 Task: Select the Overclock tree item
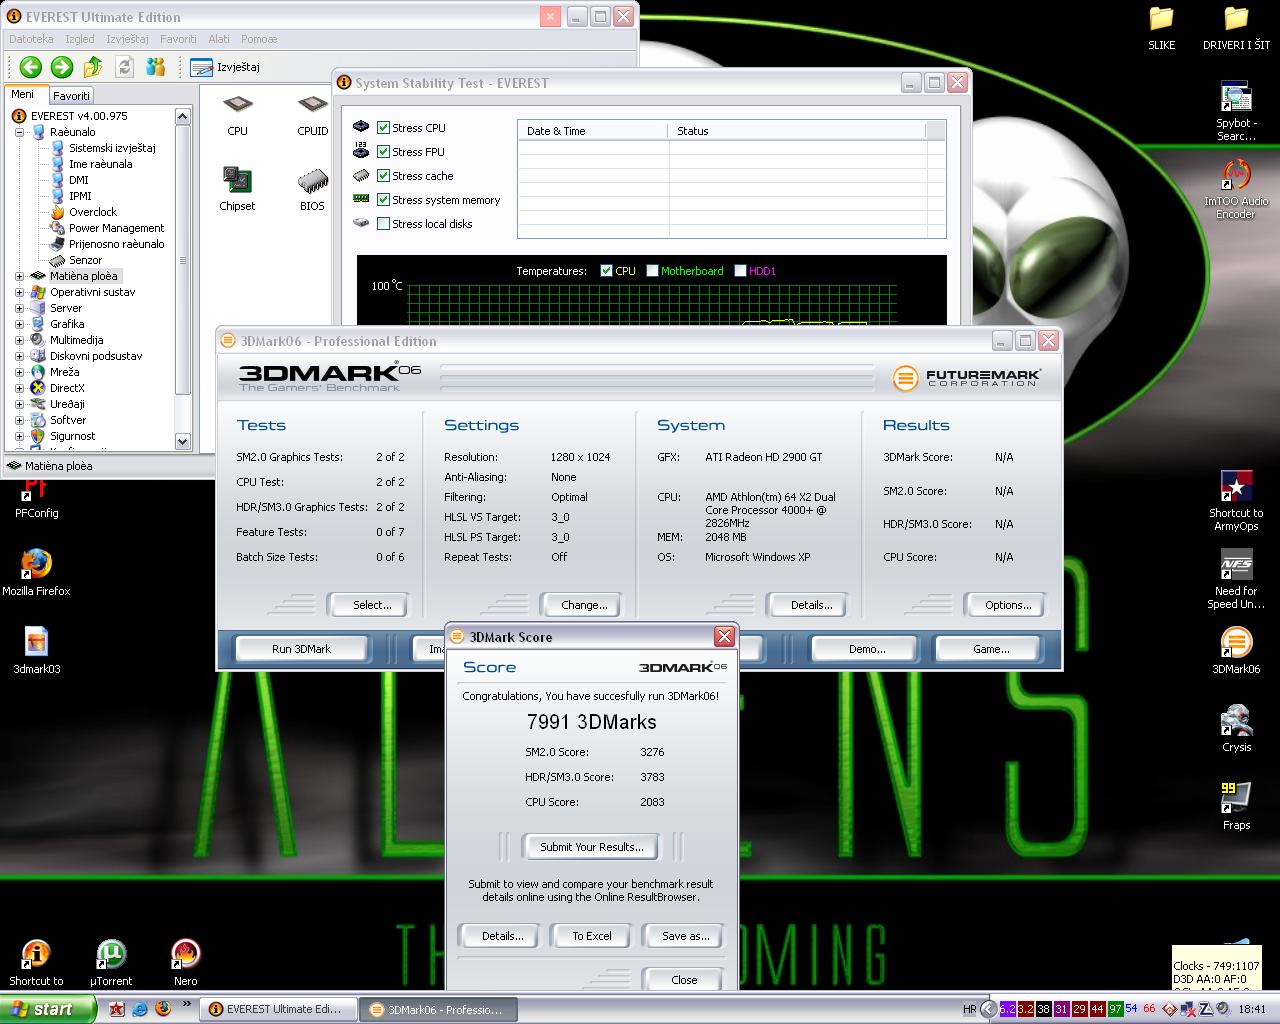pyautogui.click(x=83, y=212)
